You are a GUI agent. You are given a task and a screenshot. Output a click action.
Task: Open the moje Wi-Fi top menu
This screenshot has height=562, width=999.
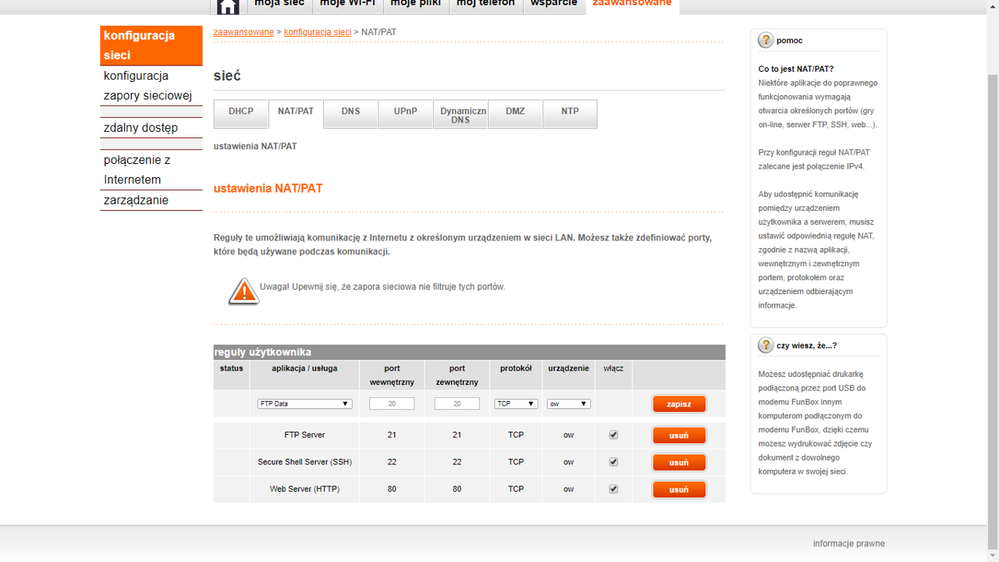[x=347, y=5]
